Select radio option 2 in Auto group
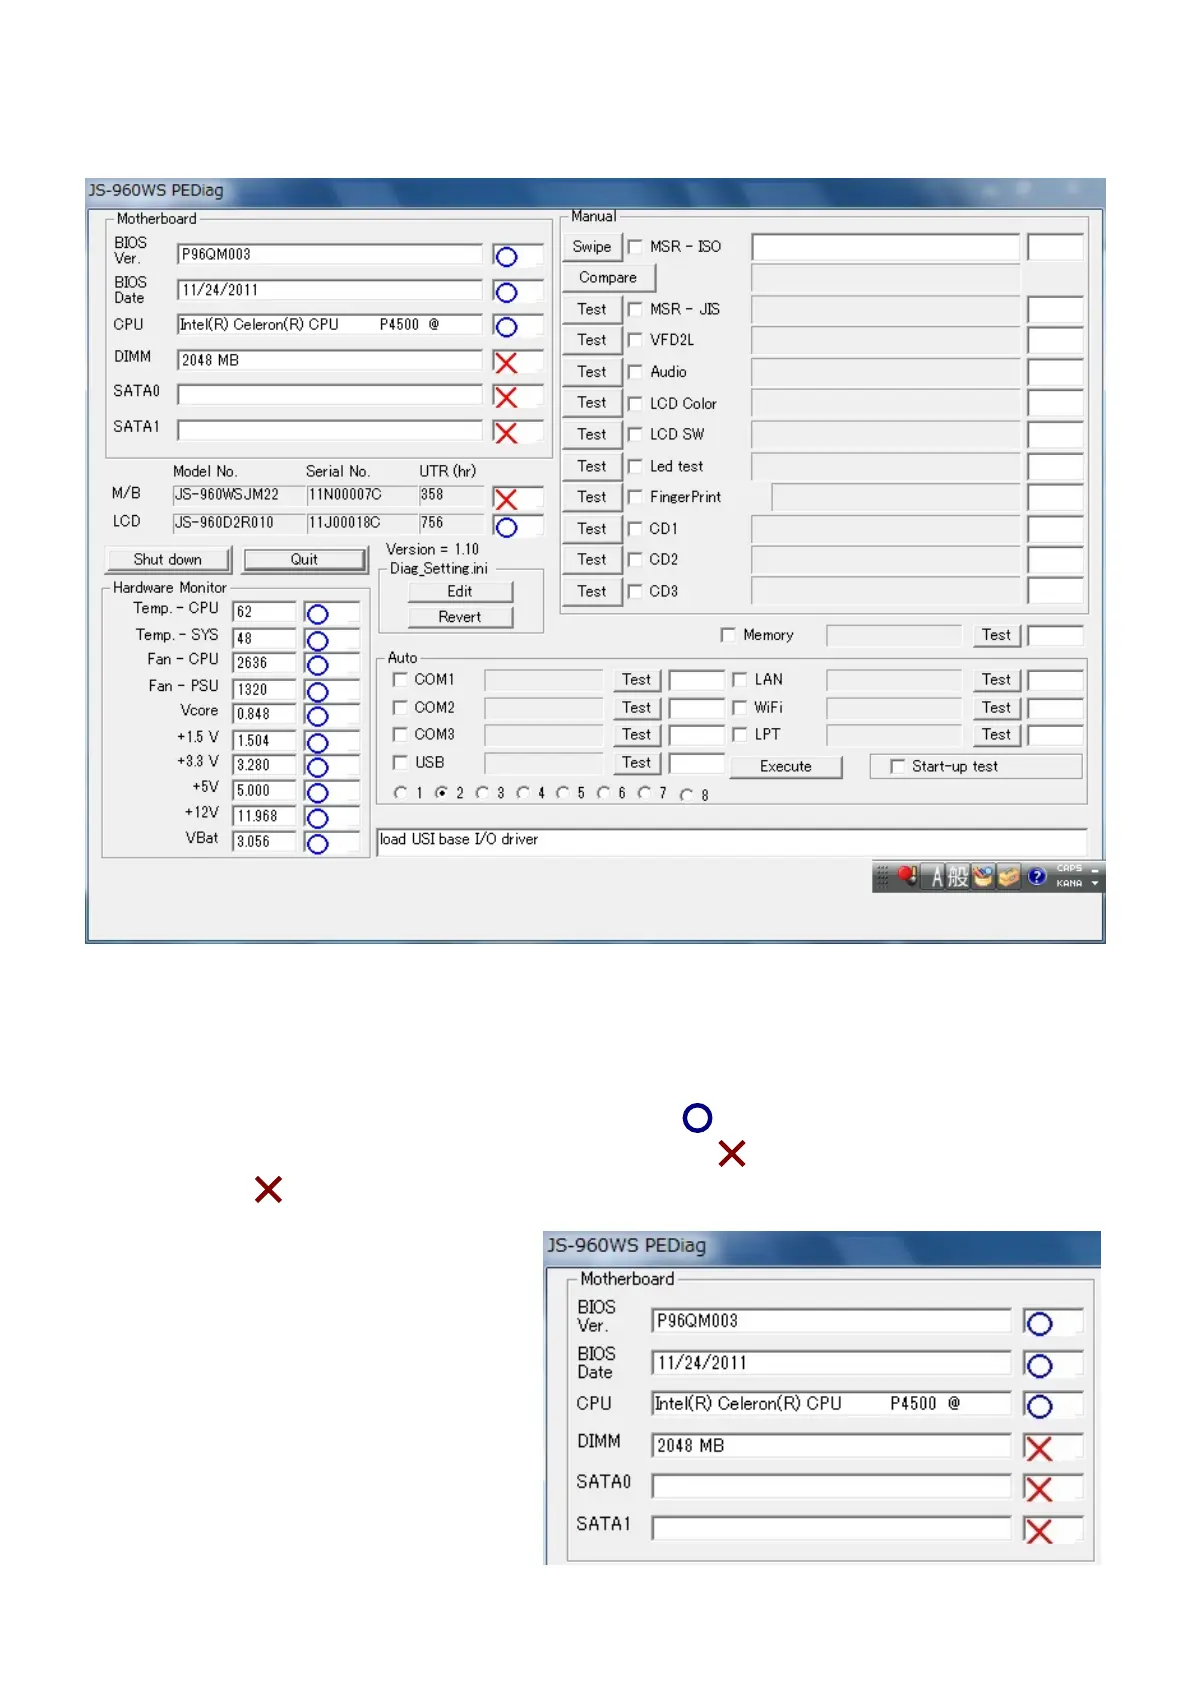Image resolution: width=1190 pixels, height=1684 pixels. (x=441, y=793)
